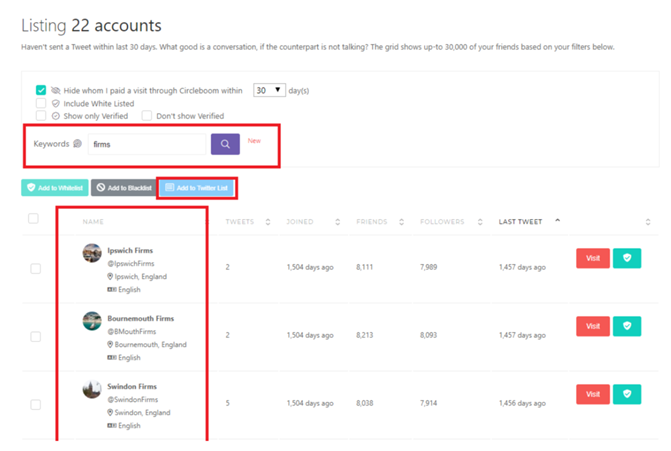The width and height of the screenshot is (671, 451).
Task: Visit the Bournemouth Firms account
Action: point(593,326)
